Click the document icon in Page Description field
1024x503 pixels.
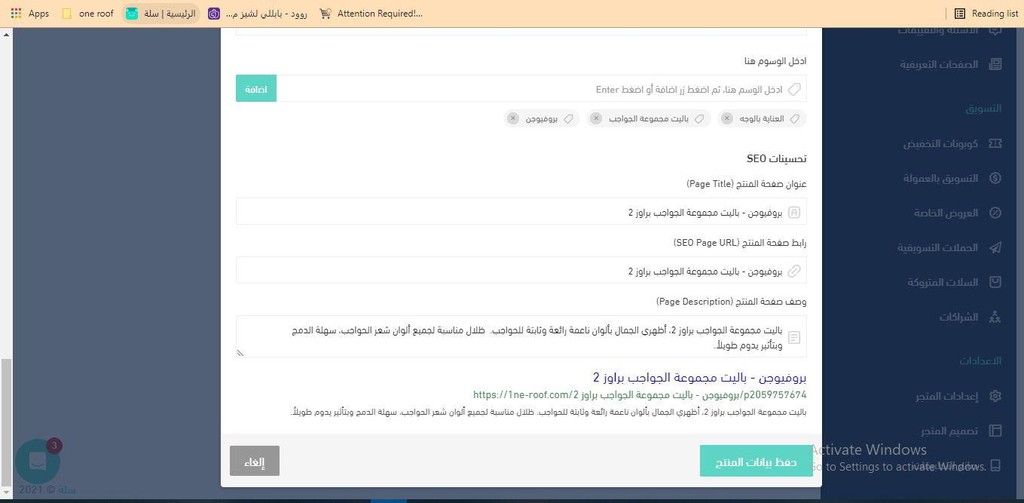point(795,337)
